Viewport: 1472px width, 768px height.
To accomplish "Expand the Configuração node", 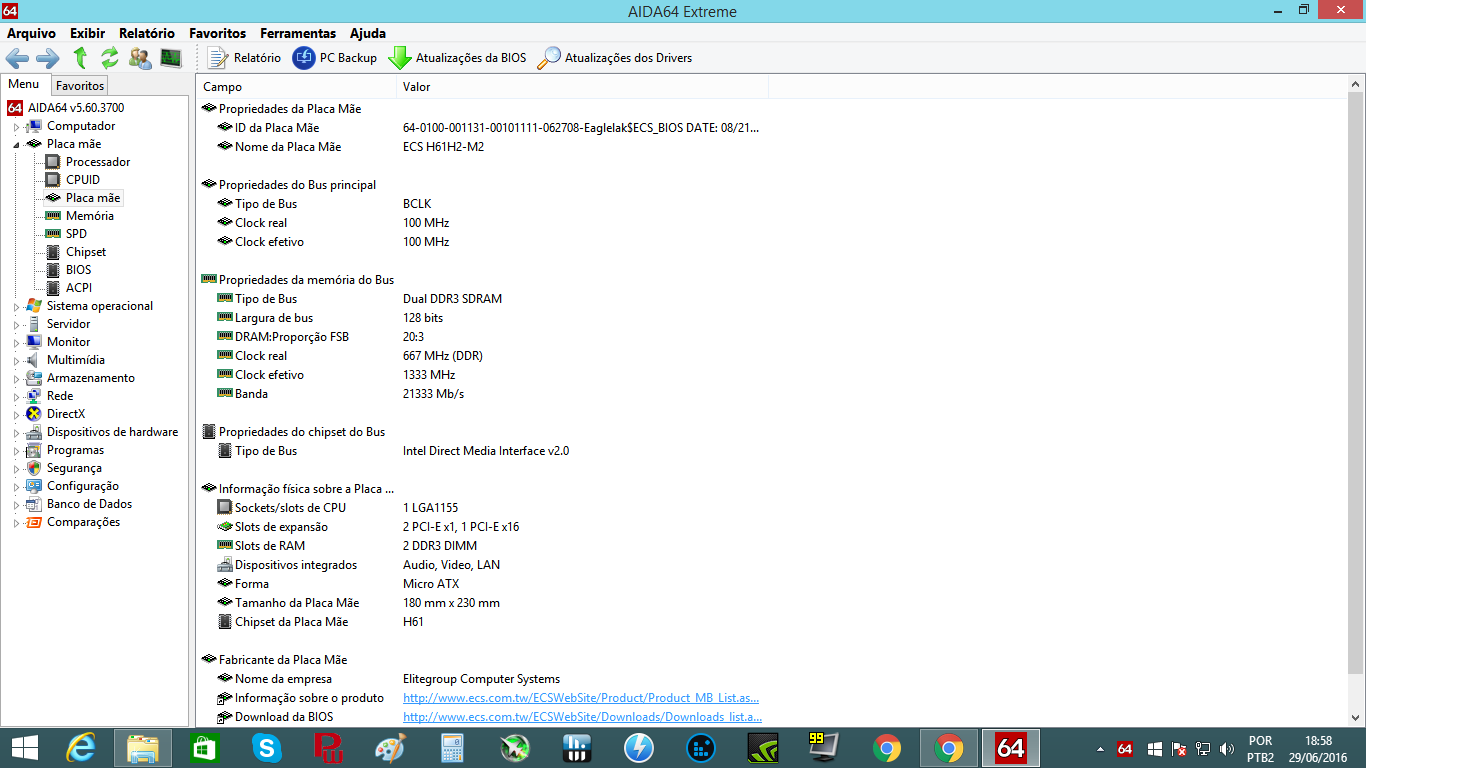I will (x=16, y=487).
